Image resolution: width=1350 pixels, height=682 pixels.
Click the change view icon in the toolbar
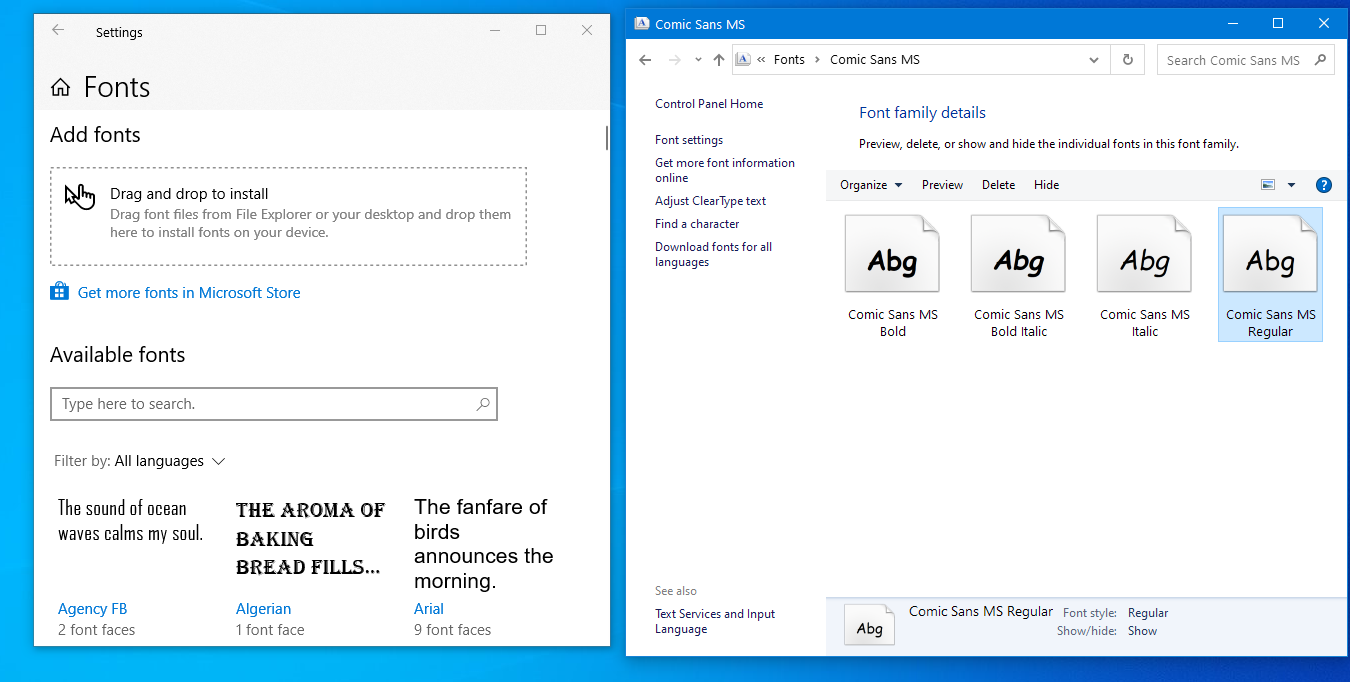point(1268,185)
